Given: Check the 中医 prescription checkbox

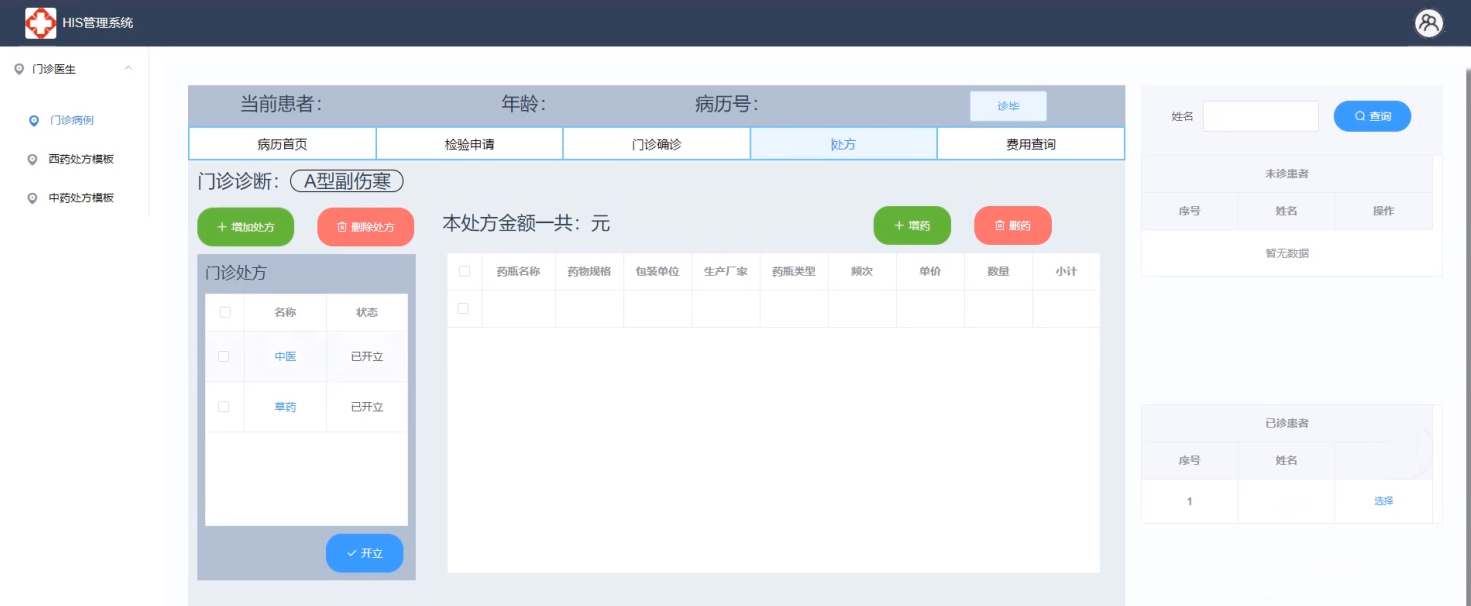Looking at the screenshot, I should 224,356.
